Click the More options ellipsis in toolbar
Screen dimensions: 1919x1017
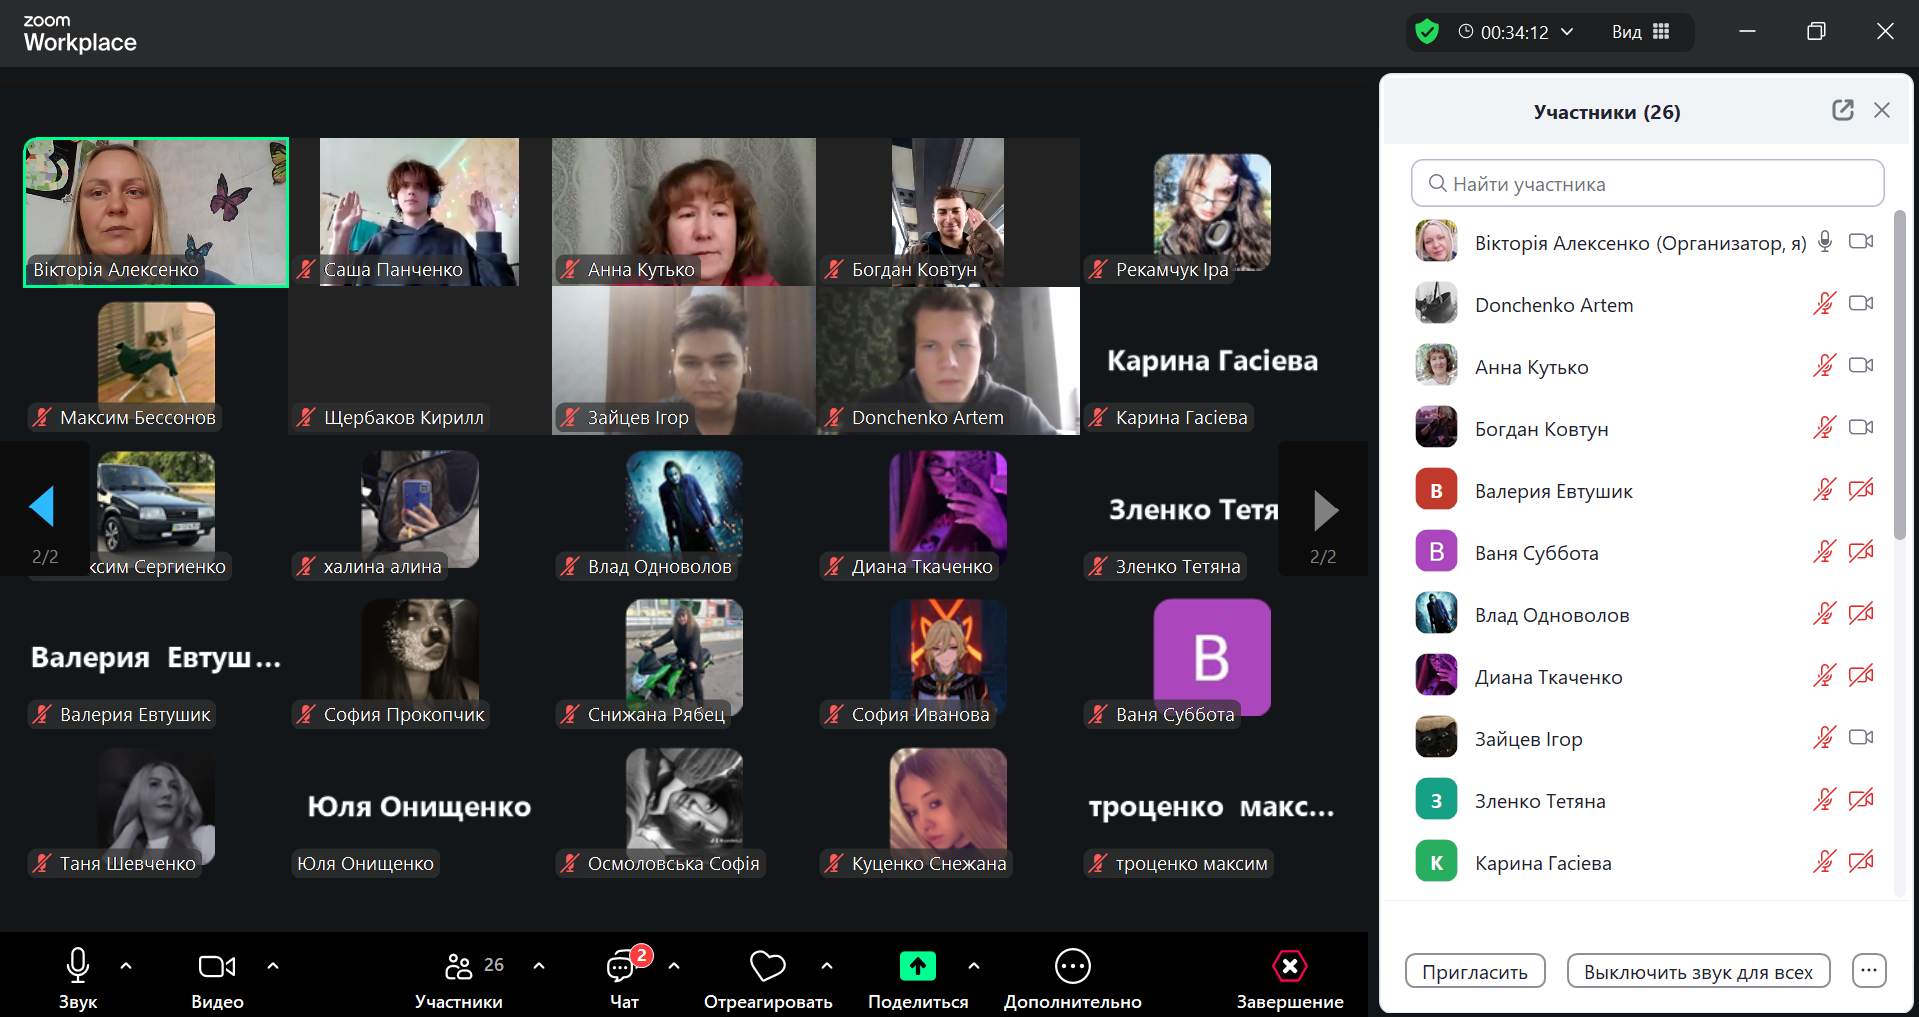[1072, 966]
